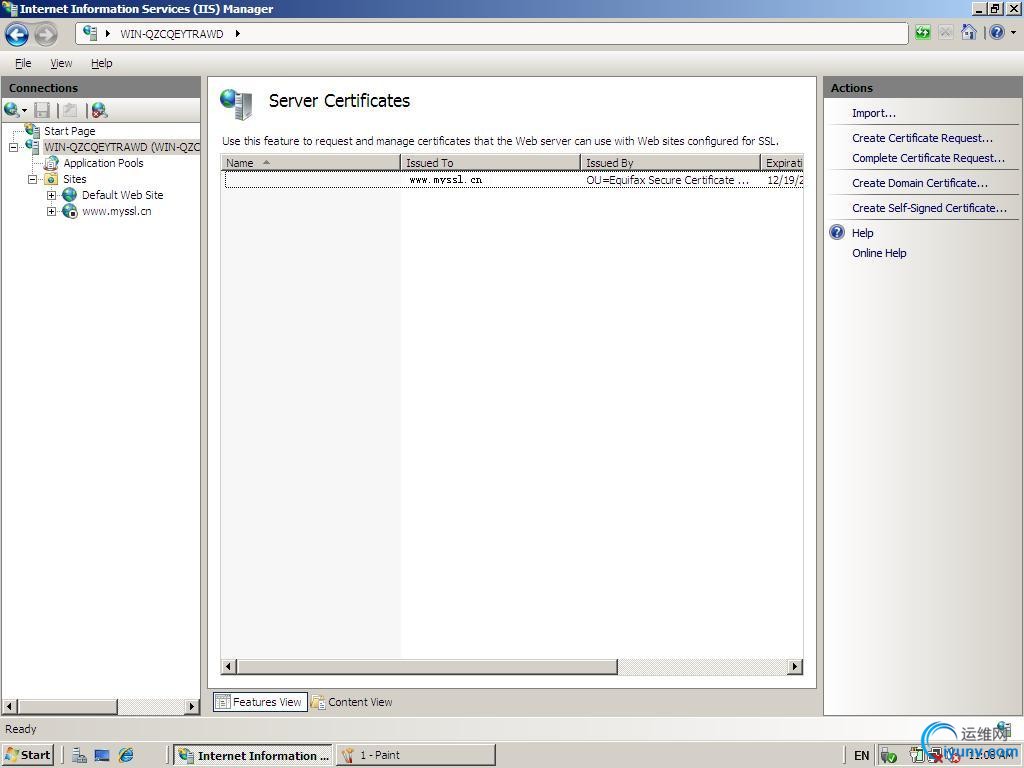Click Complete Certificate Request... link
The height and width of the screenshot is (768, 1024).
click(x=928, y=158)
